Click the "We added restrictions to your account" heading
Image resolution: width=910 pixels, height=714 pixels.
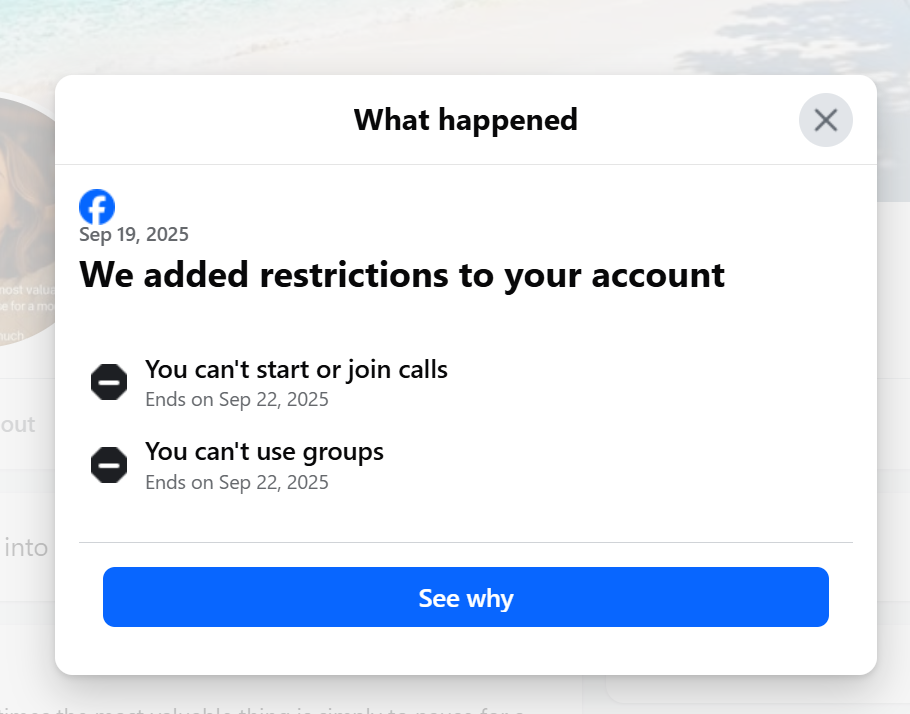tap(402, 275)
